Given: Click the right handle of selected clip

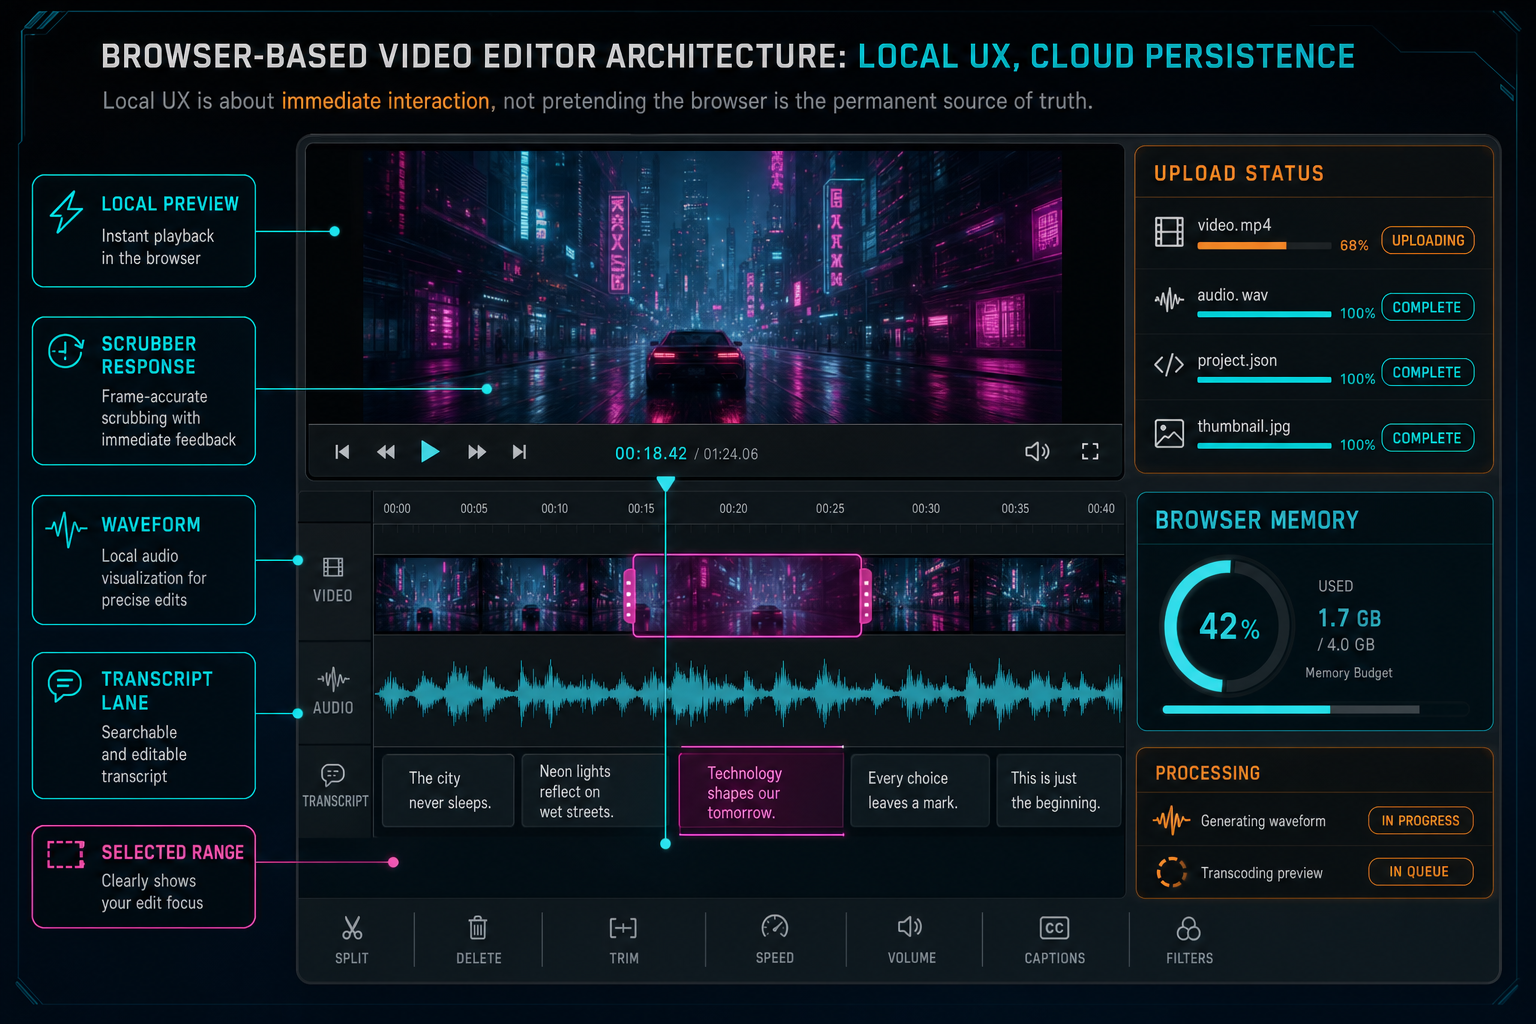Looking at the screenshot, I should (866, 595).
